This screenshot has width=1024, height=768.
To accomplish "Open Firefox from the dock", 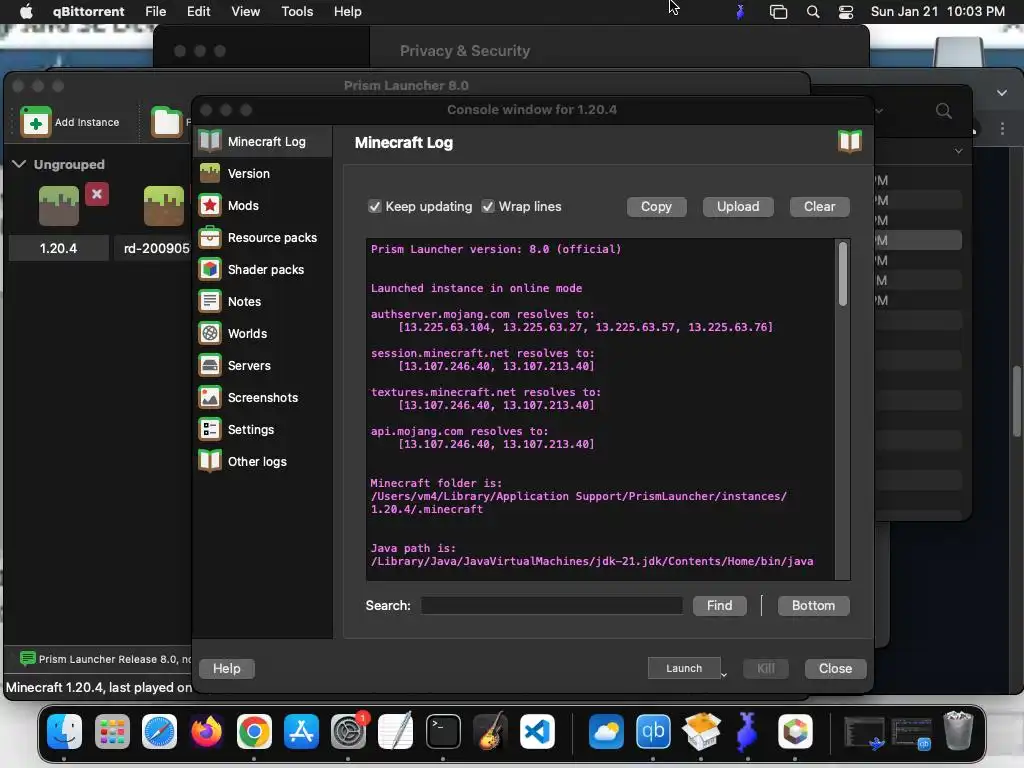I will coord(206,731).
